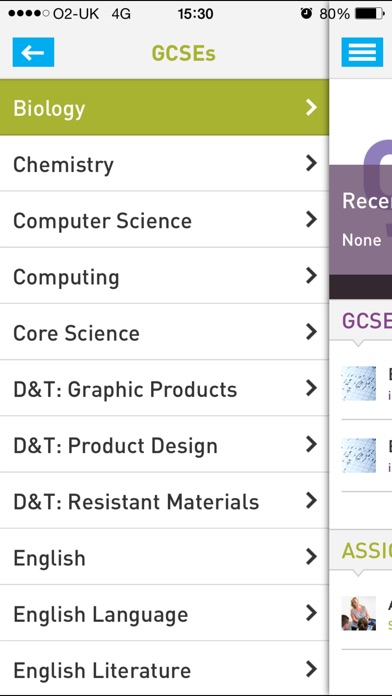Tap the blue back arrow button
Viewport: 392px width, 696px height.
[33, 52]
